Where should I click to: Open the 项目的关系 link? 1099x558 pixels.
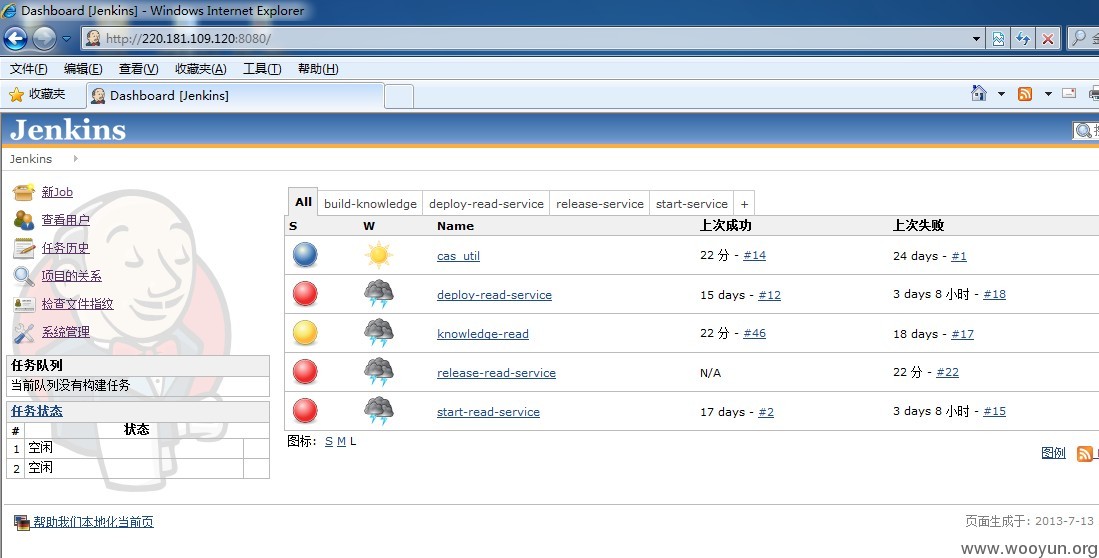point(71,276)
